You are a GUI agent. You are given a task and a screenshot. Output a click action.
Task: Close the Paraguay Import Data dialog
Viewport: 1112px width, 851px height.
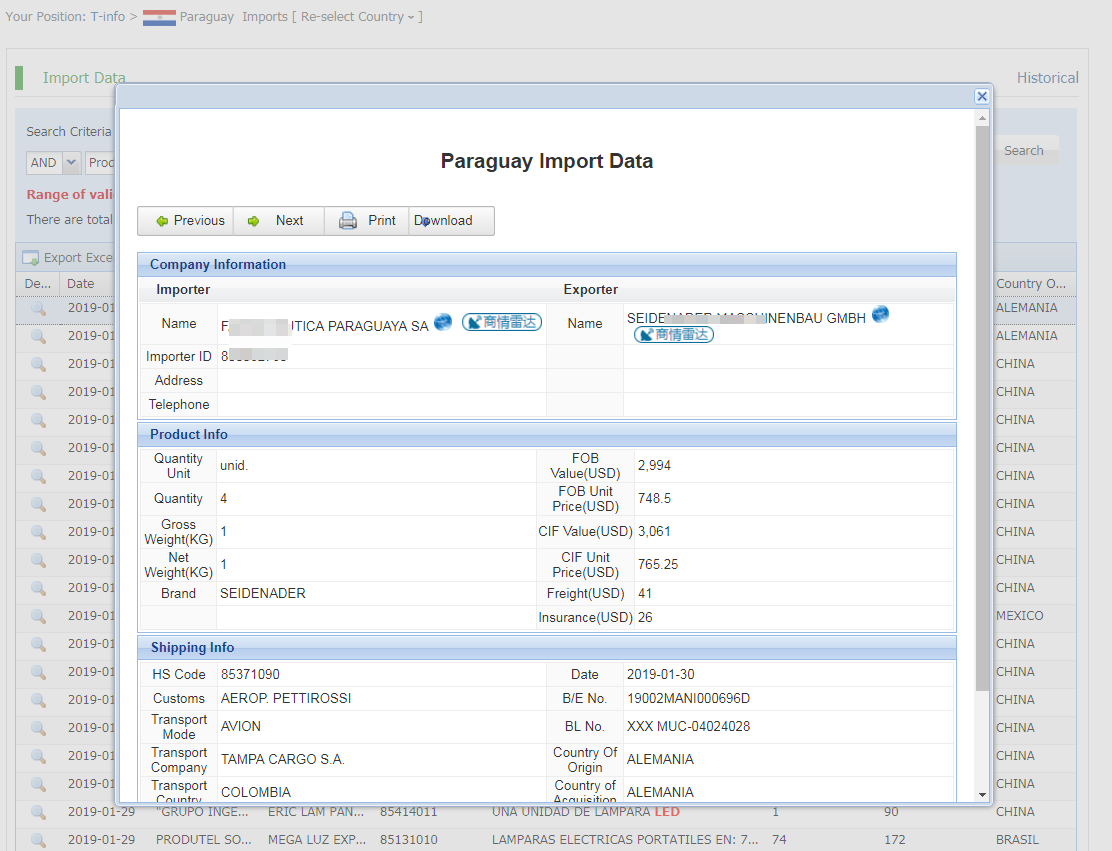click(982, 96)
